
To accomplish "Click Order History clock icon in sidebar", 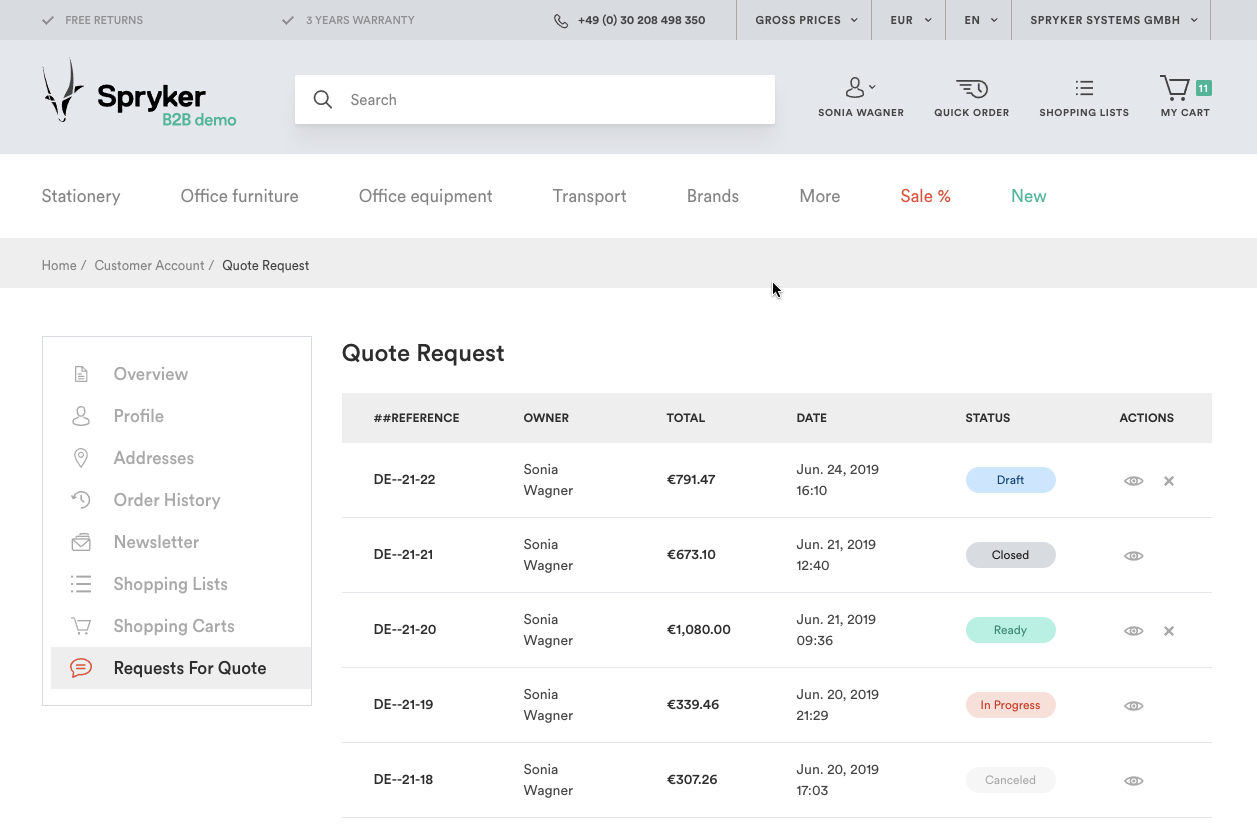I will tap(81, 500).
